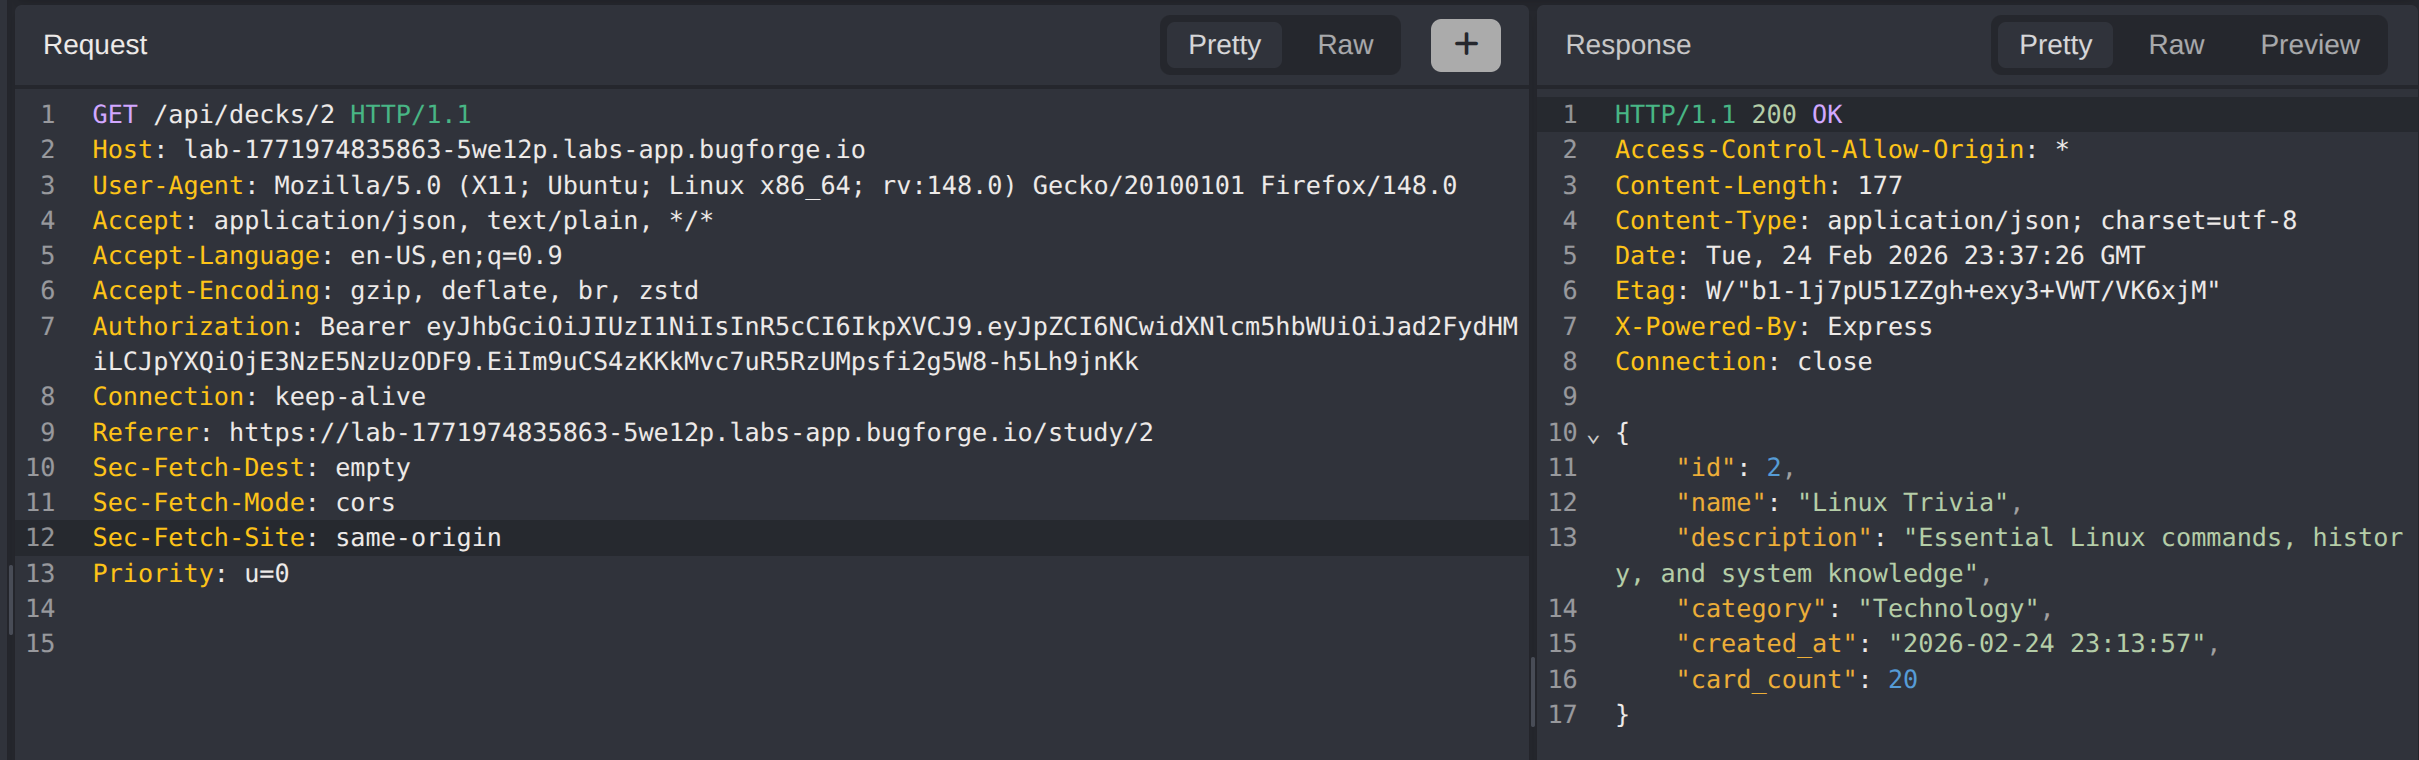Click the Response panel title
The height and width of the screenshot is (760, 2419).
coord(1627,45)
